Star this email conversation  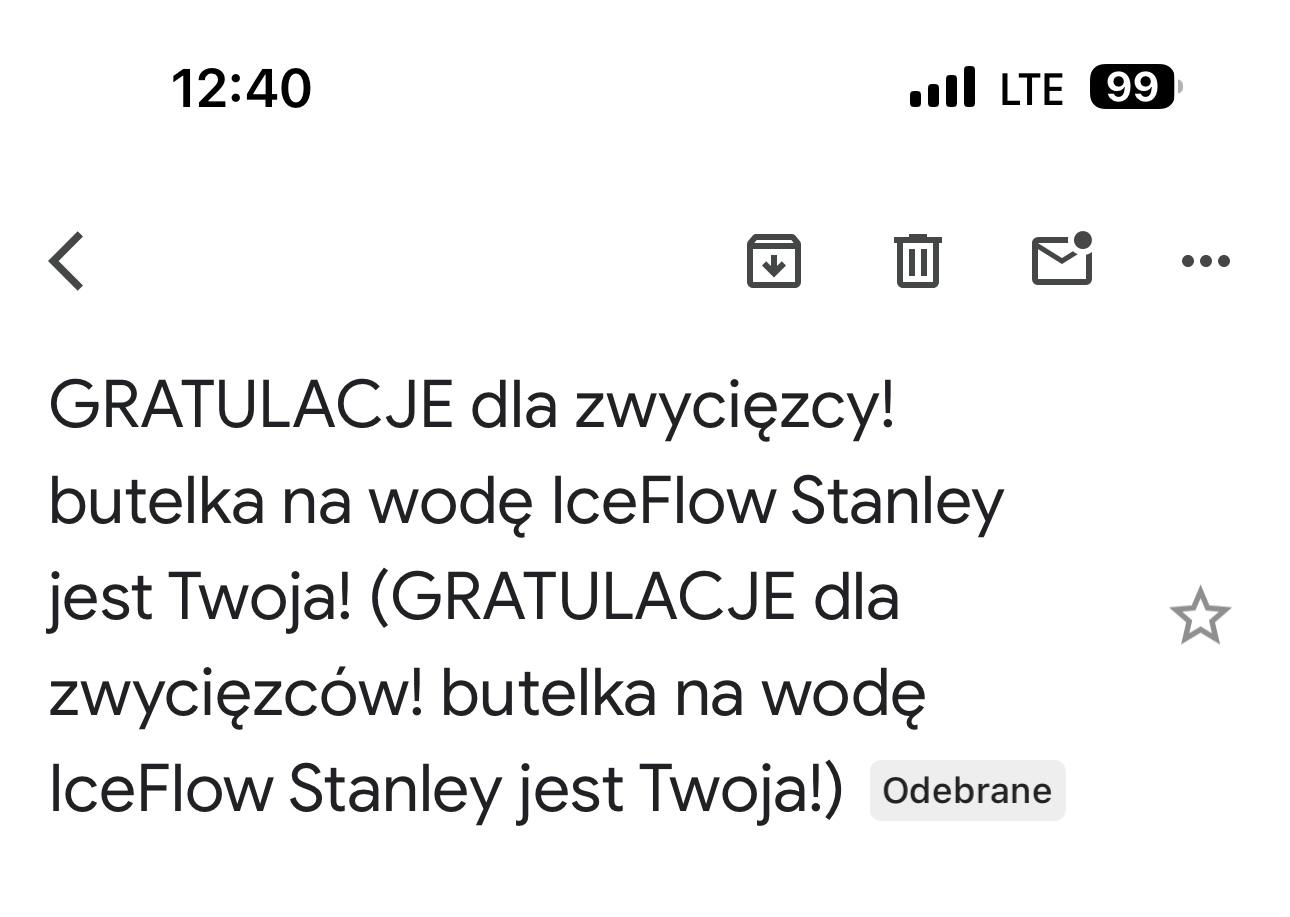coord(1199,616)
